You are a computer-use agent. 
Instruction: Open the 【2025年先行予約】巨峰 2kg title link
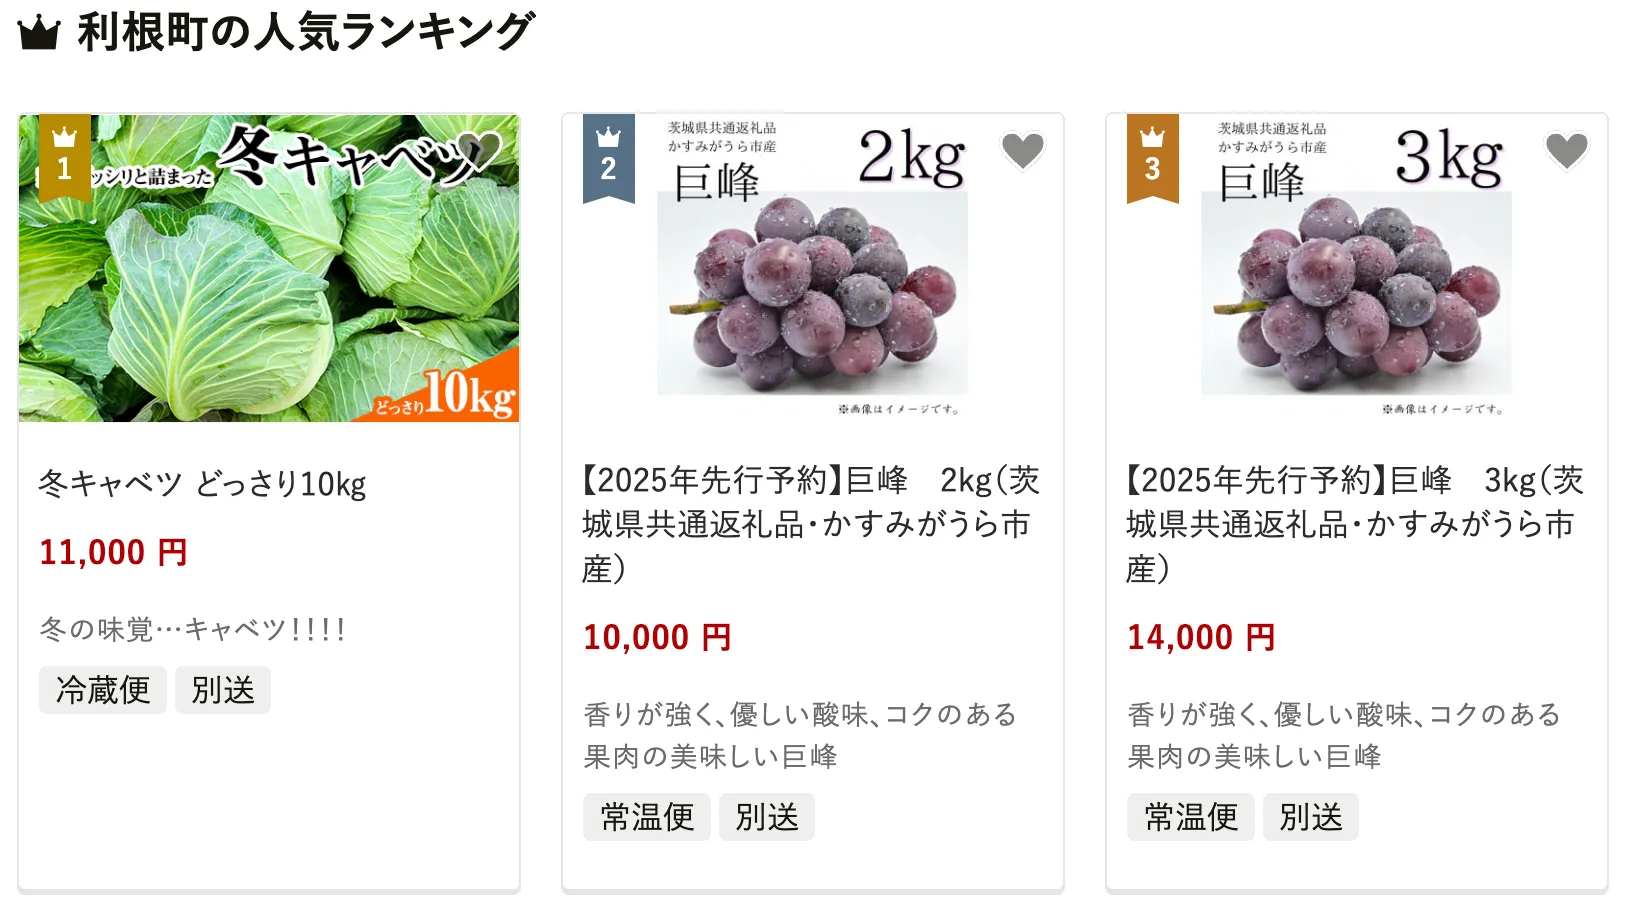point(810,524)
